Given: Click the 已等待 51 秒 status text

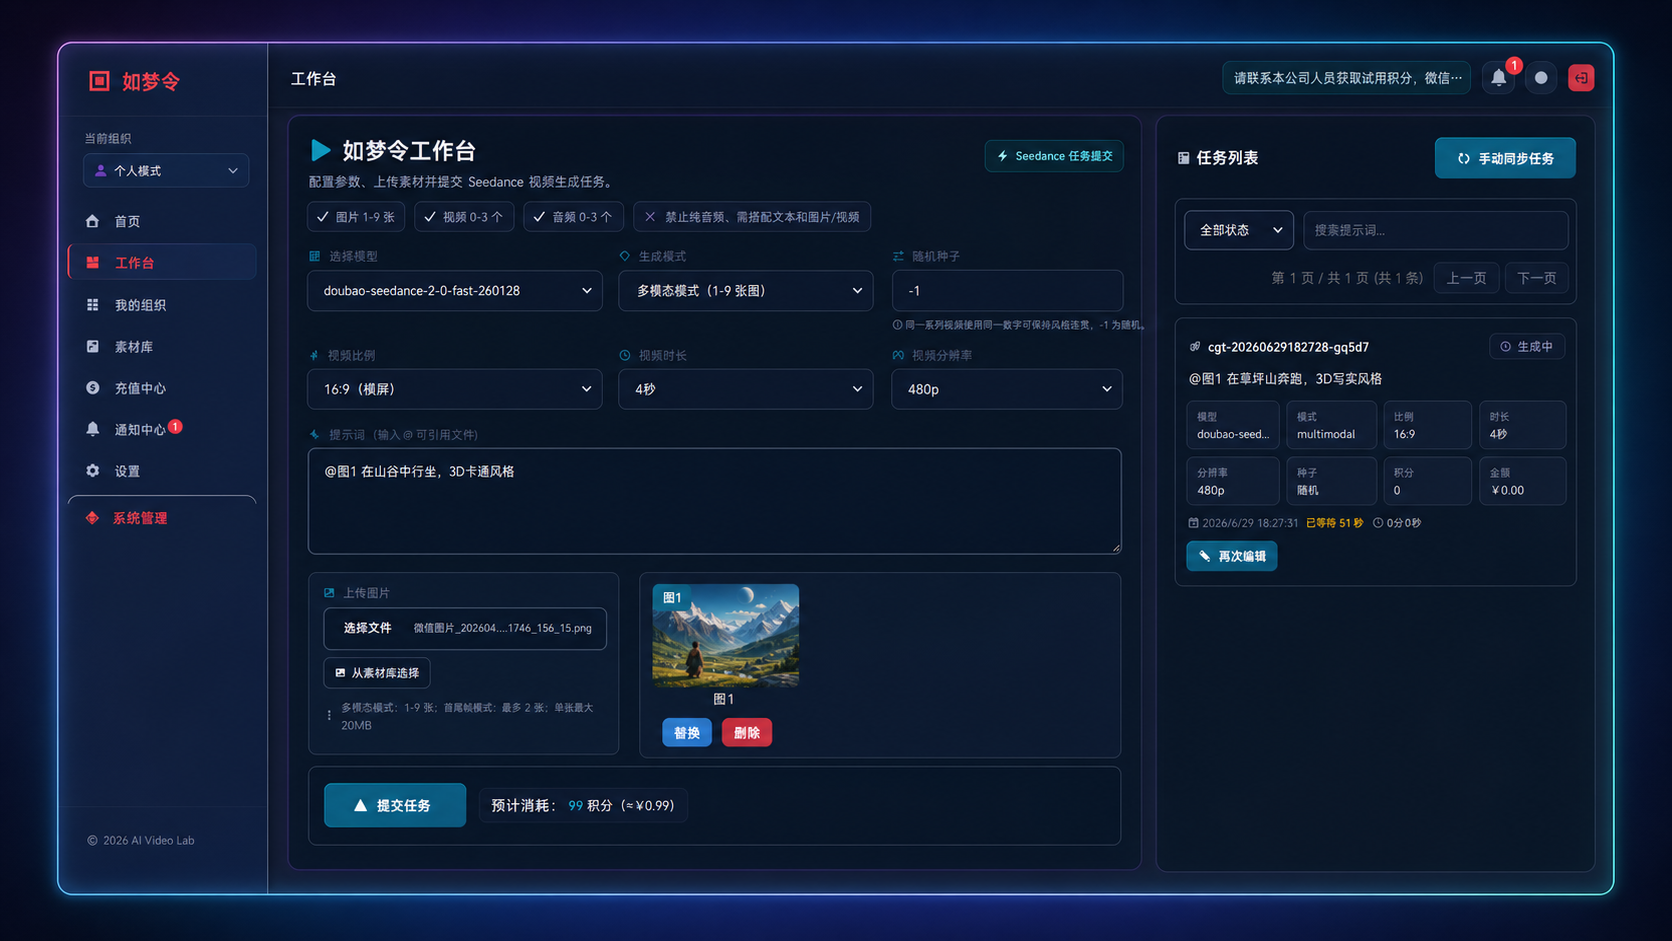Looking at the screenshot, I should point(1334,523).
